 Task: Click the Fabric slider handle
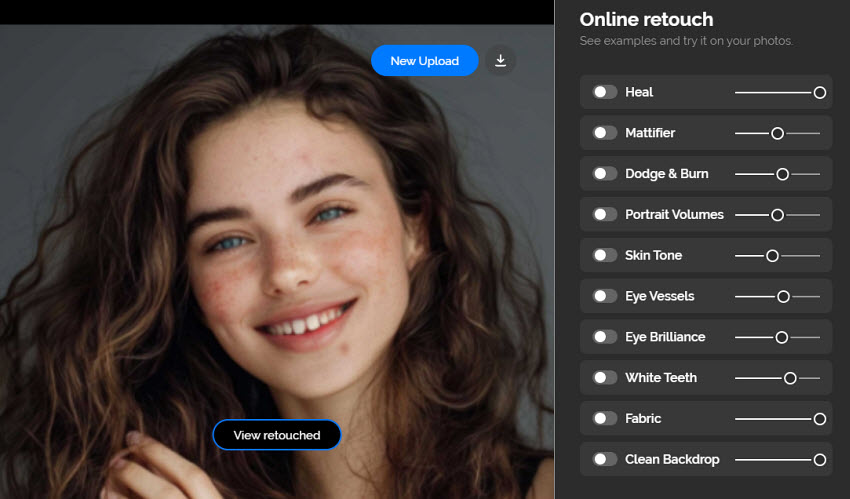point(820,419)
